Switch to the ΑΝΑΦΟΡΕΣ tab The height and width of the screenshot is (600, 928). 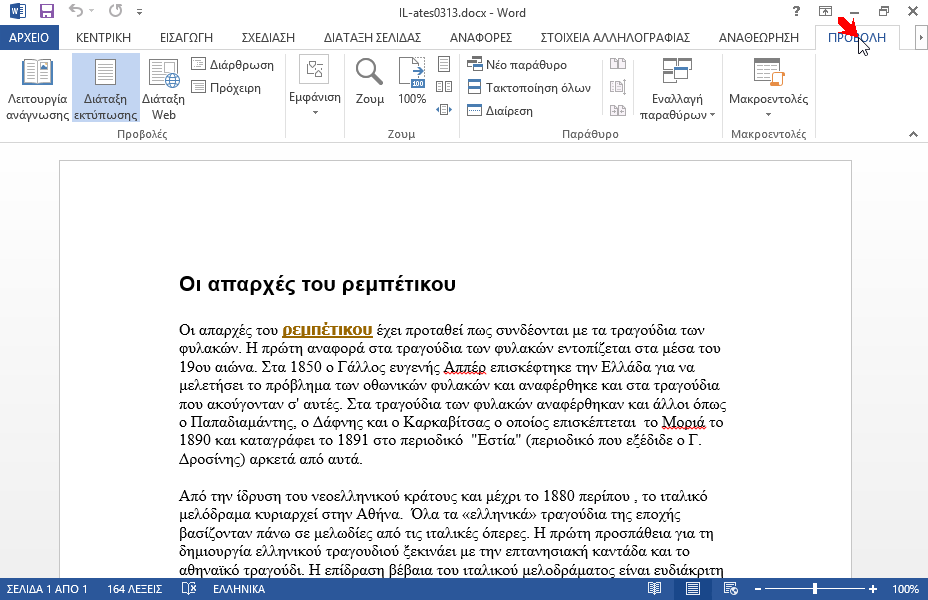point(481,37)
